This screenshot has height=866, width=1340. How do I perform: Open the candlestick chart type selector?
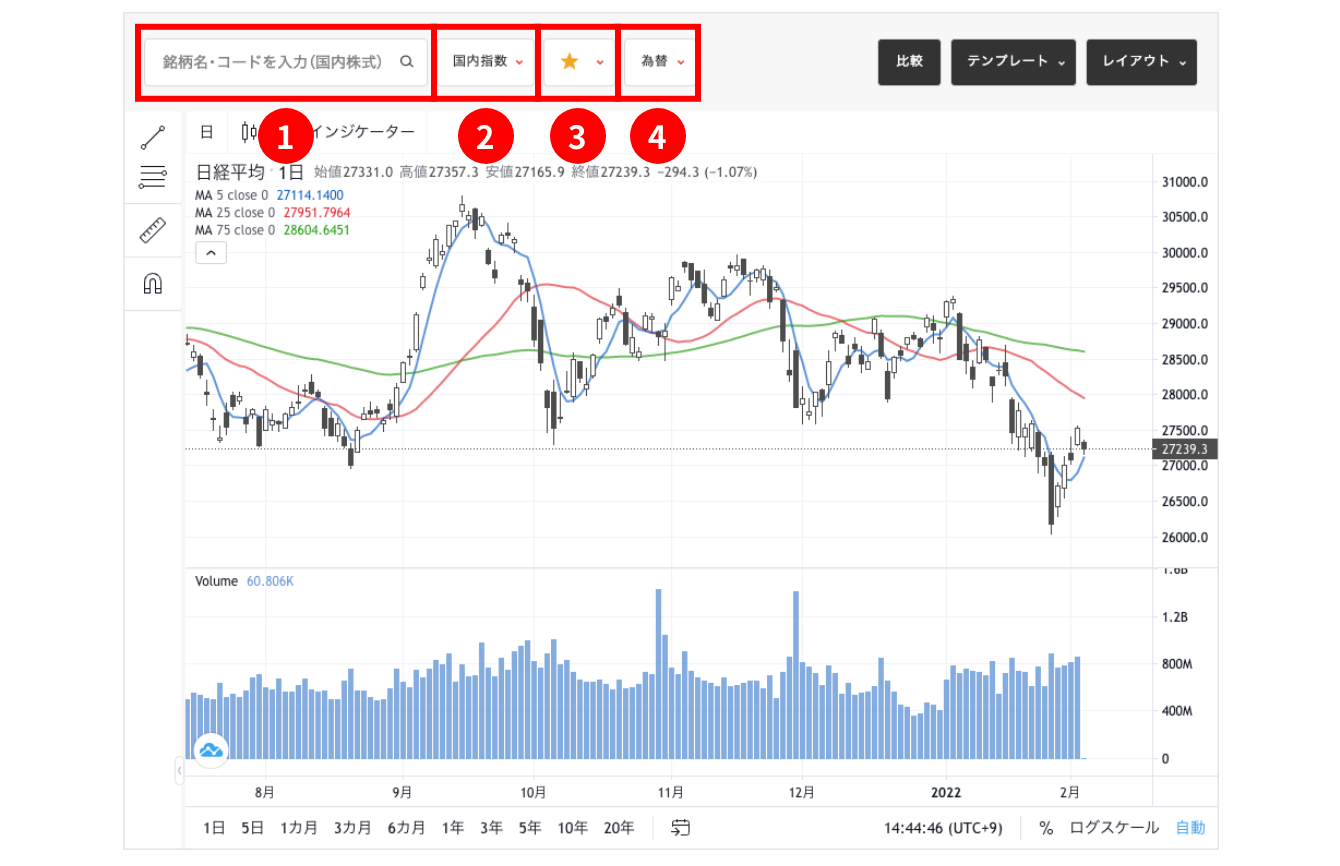pos(249,132)
